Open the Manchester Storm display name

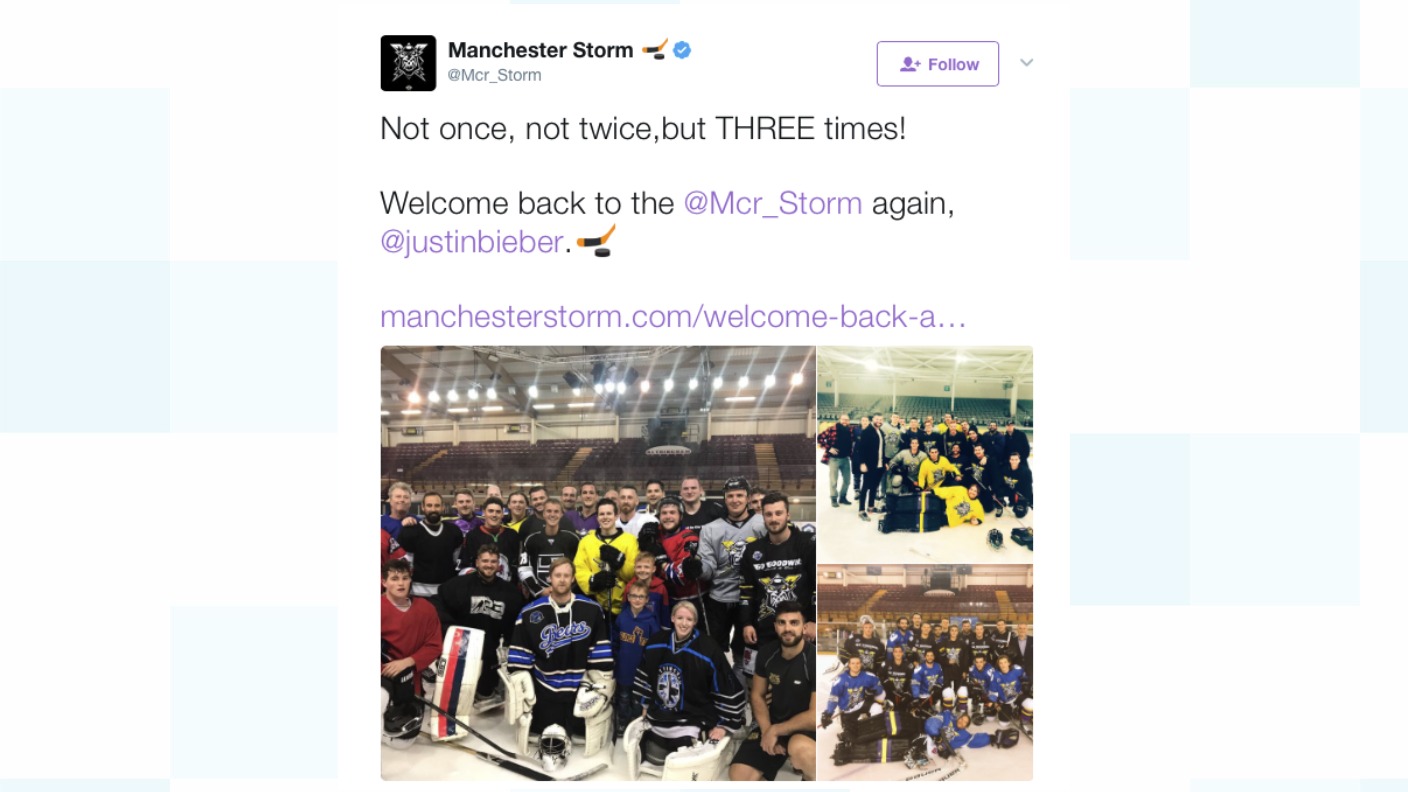540,50
